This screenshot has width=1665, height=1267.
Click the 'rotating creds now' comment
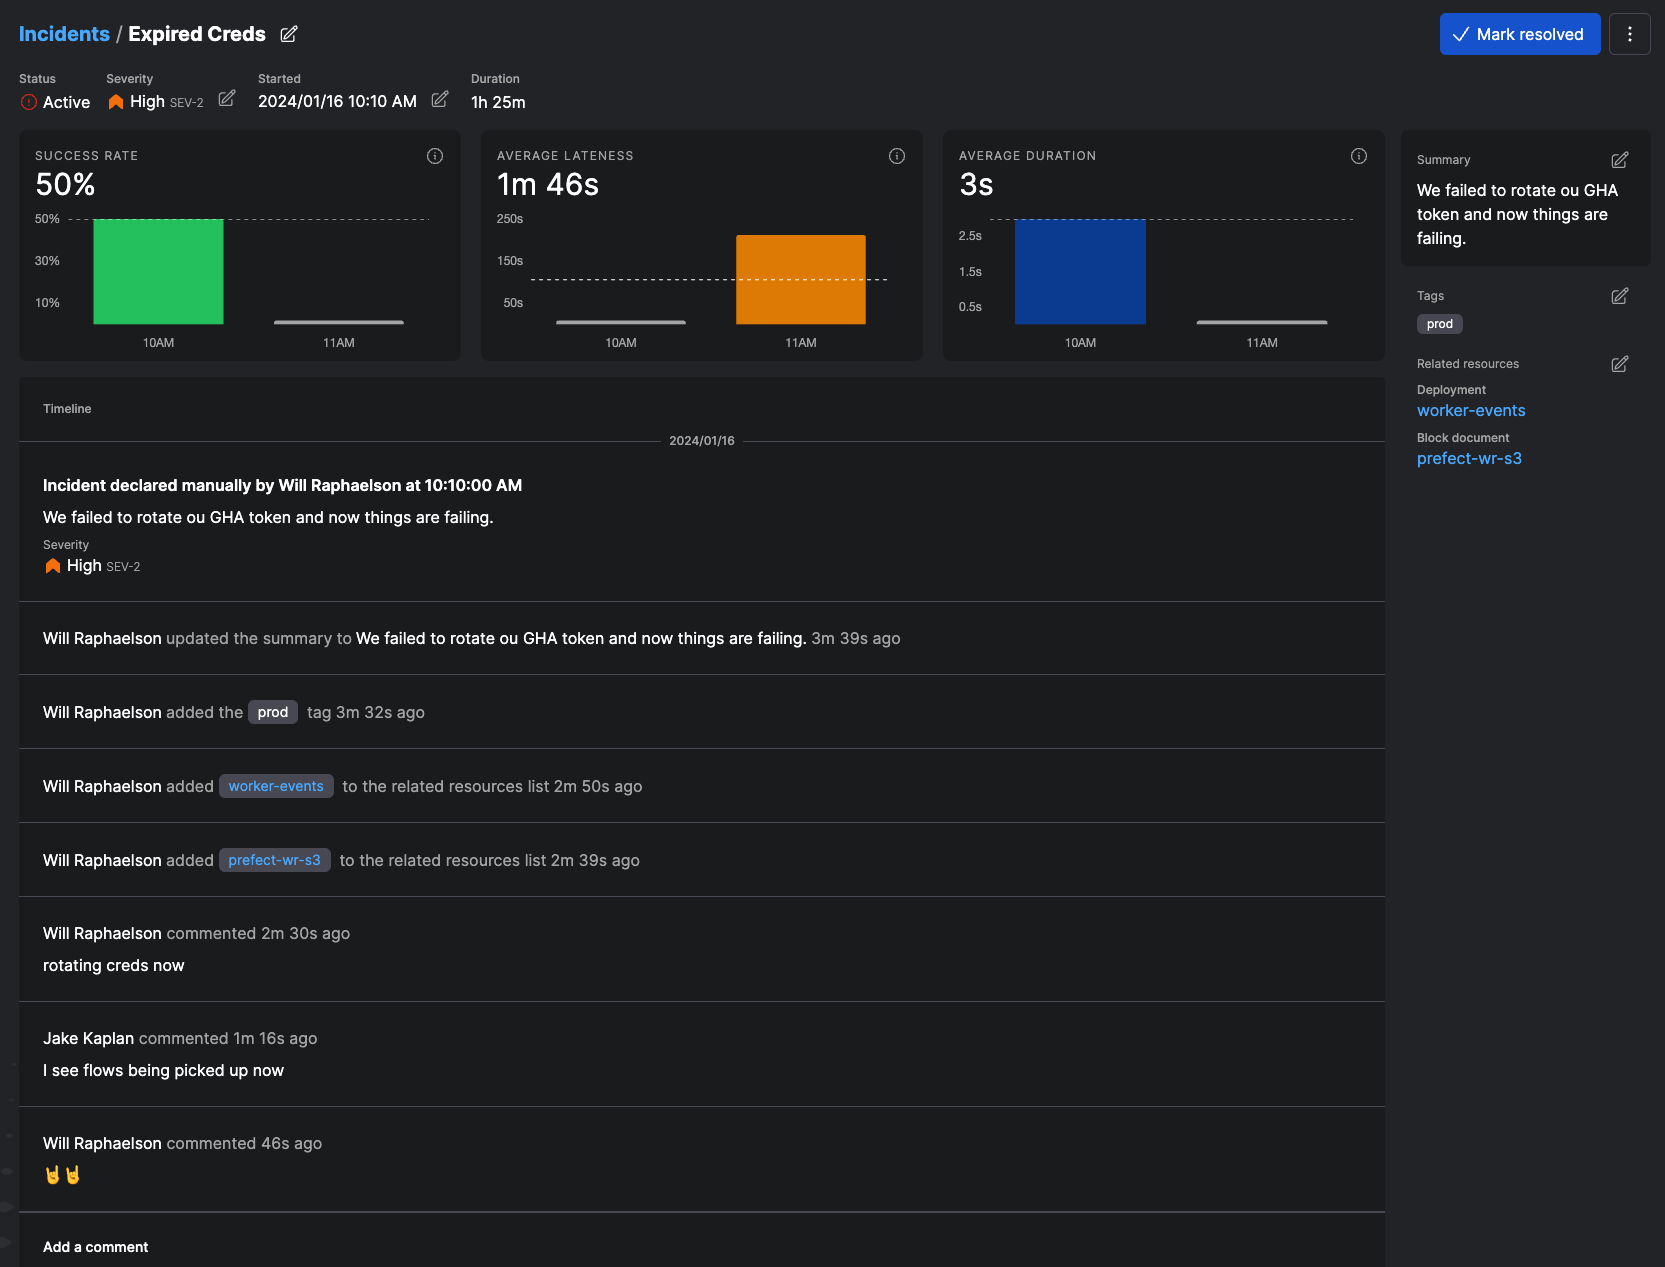[x=114, y=965]
